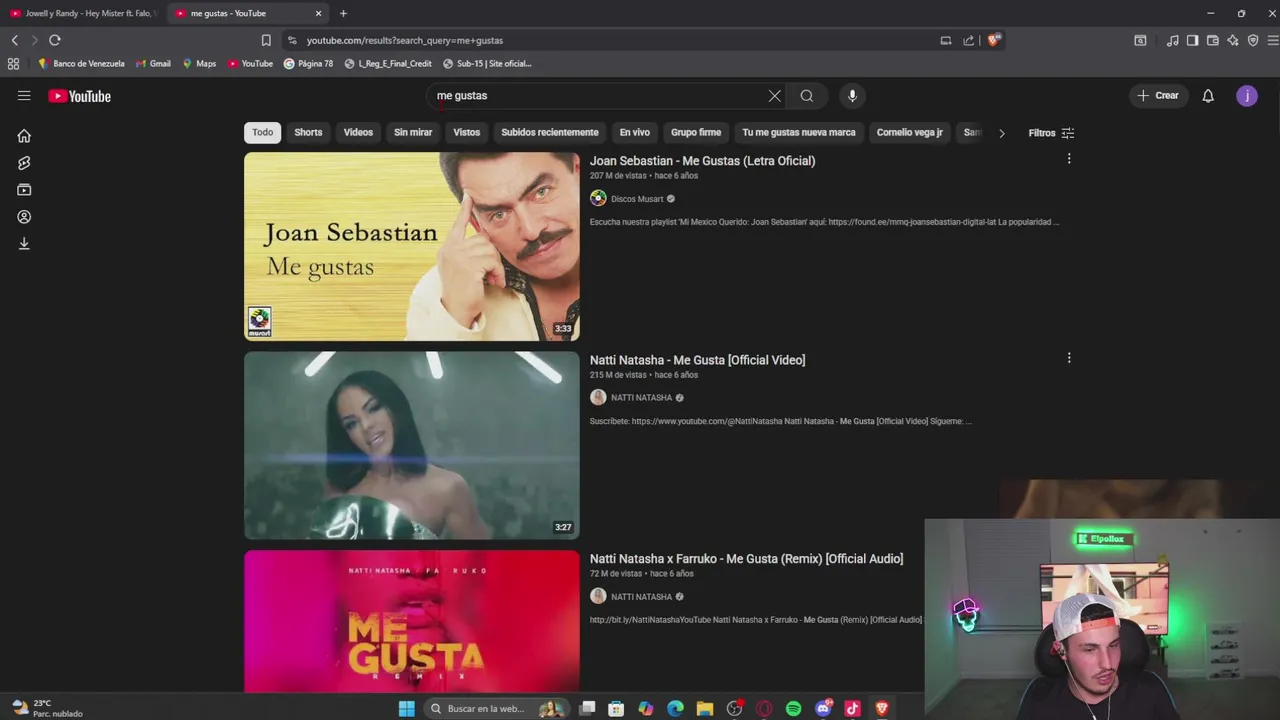The height and width of the screenshot is (720, 1280).
Task: Close the me gustas - YouTube tab
Action: (x=319, y=13)
